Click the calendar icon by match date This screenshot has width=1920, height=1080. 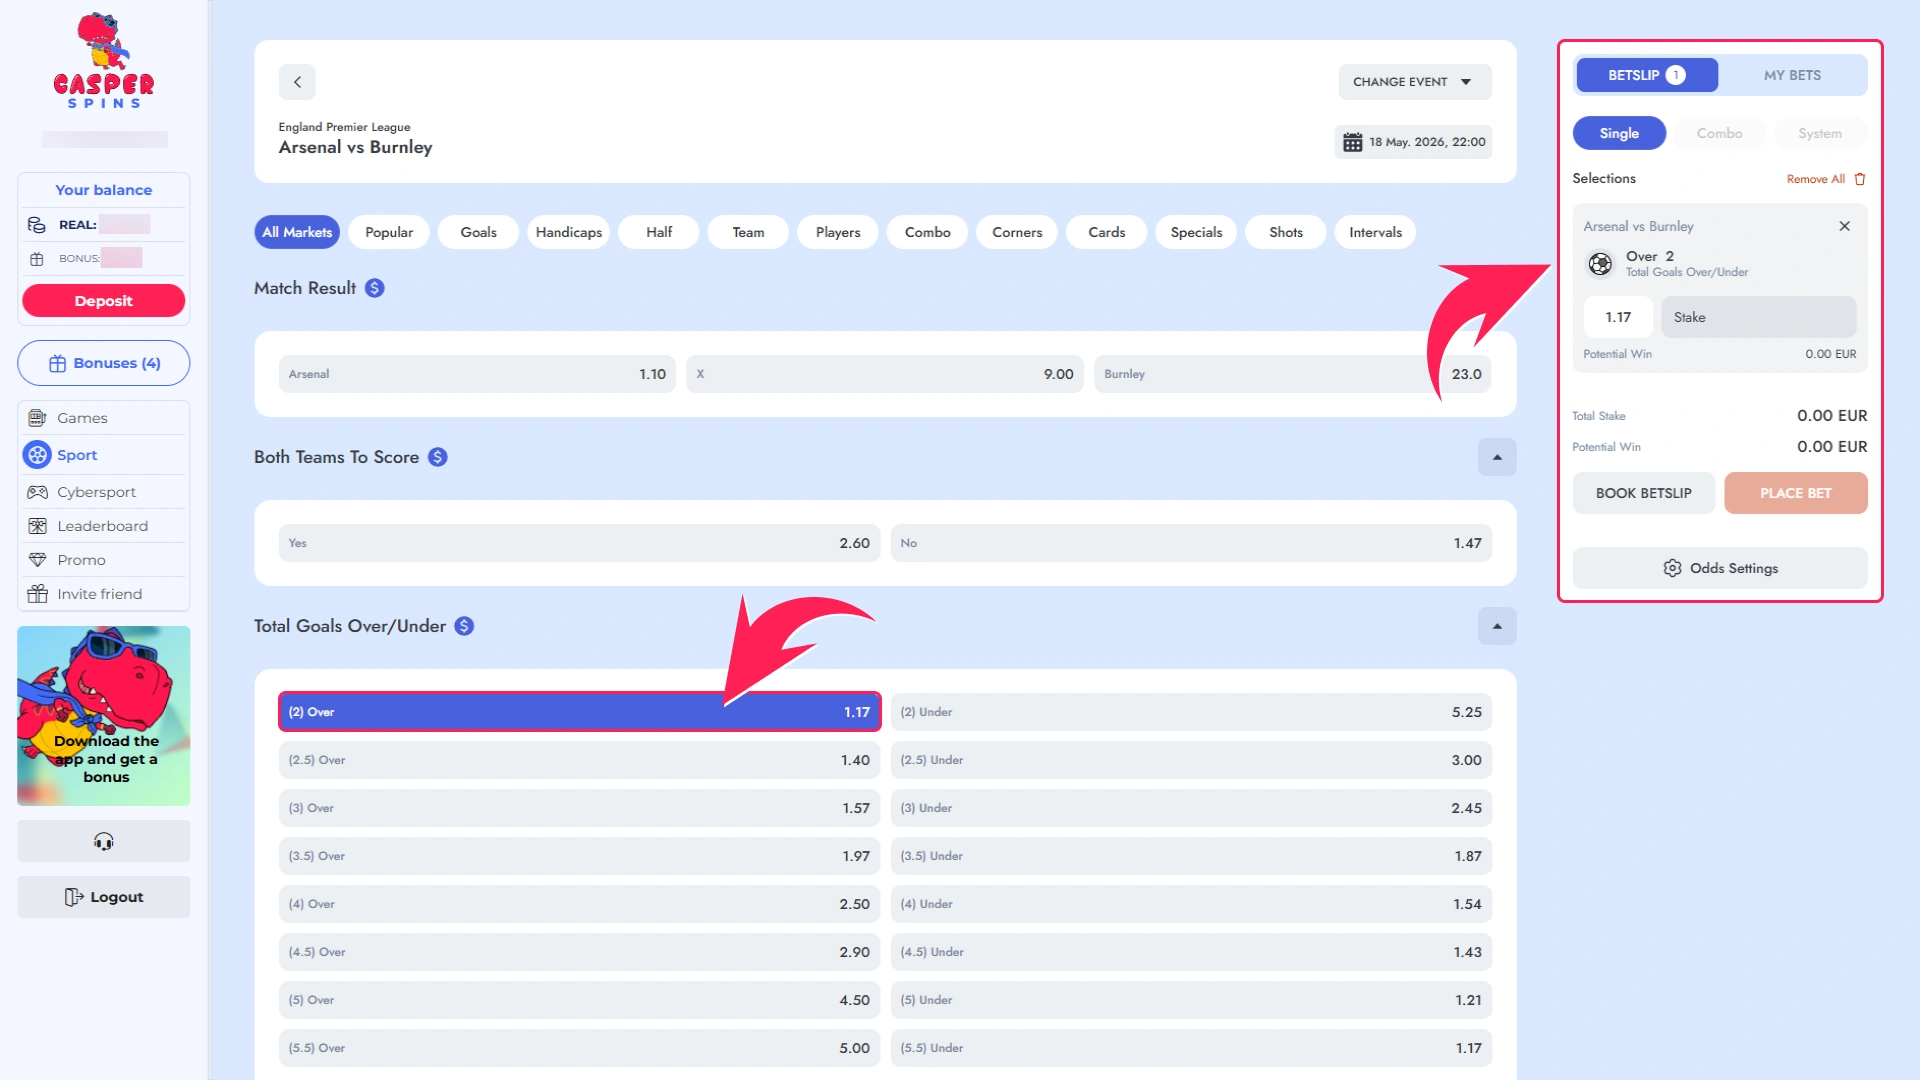pyautogui.click(x=1353, y=142)
